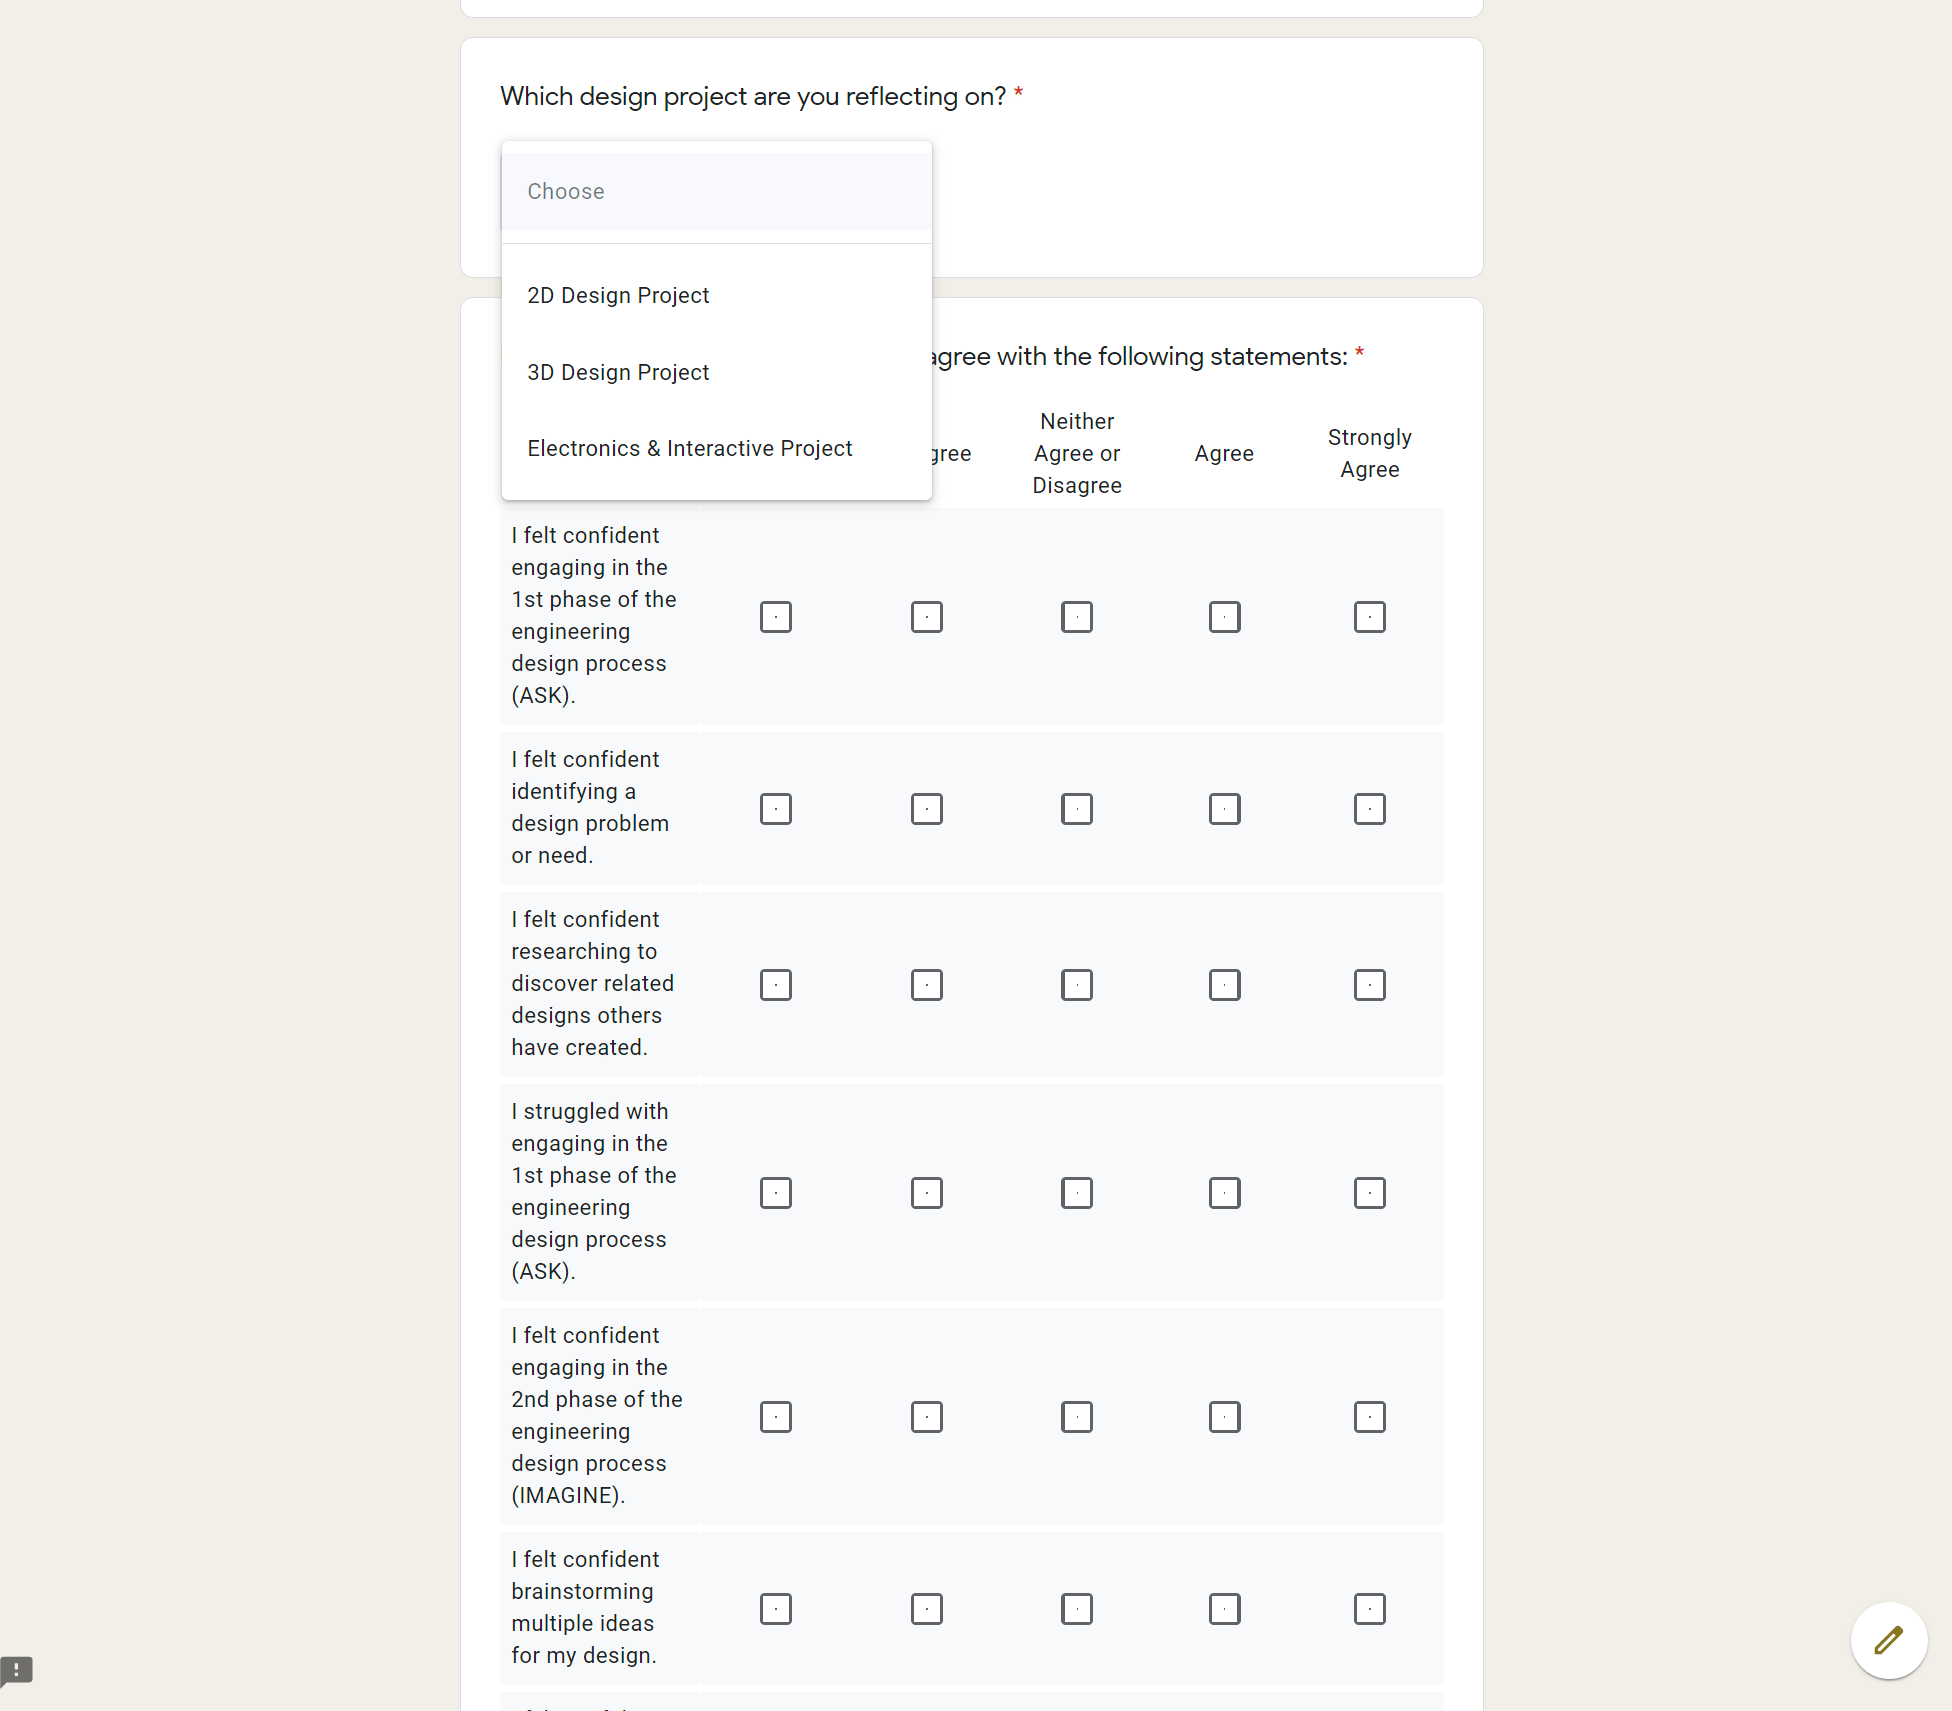Check Neither for ASK phase confidence row
The image size is (1952, 1711).
(x=1076, y=617)
